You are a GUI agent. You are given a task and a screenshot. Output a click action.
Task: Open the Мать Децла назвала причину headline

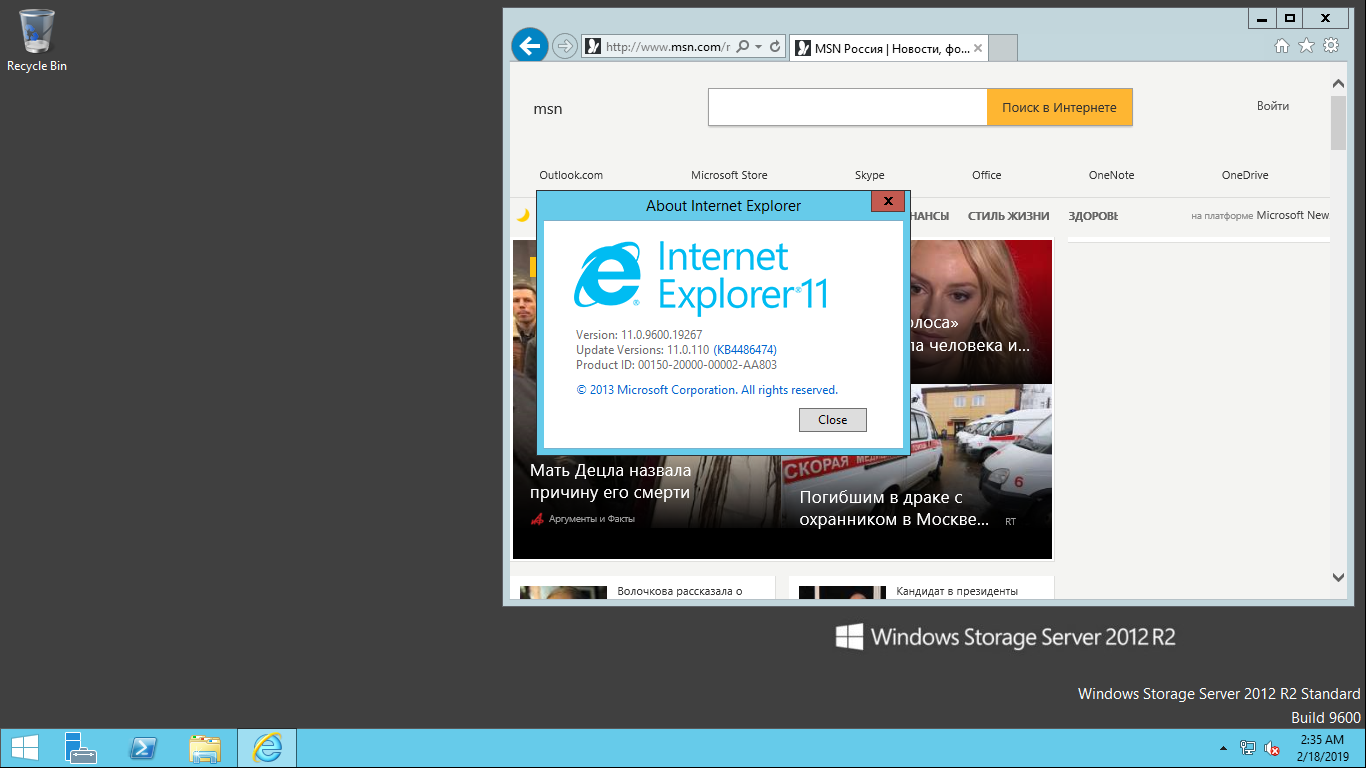point(610,481)
